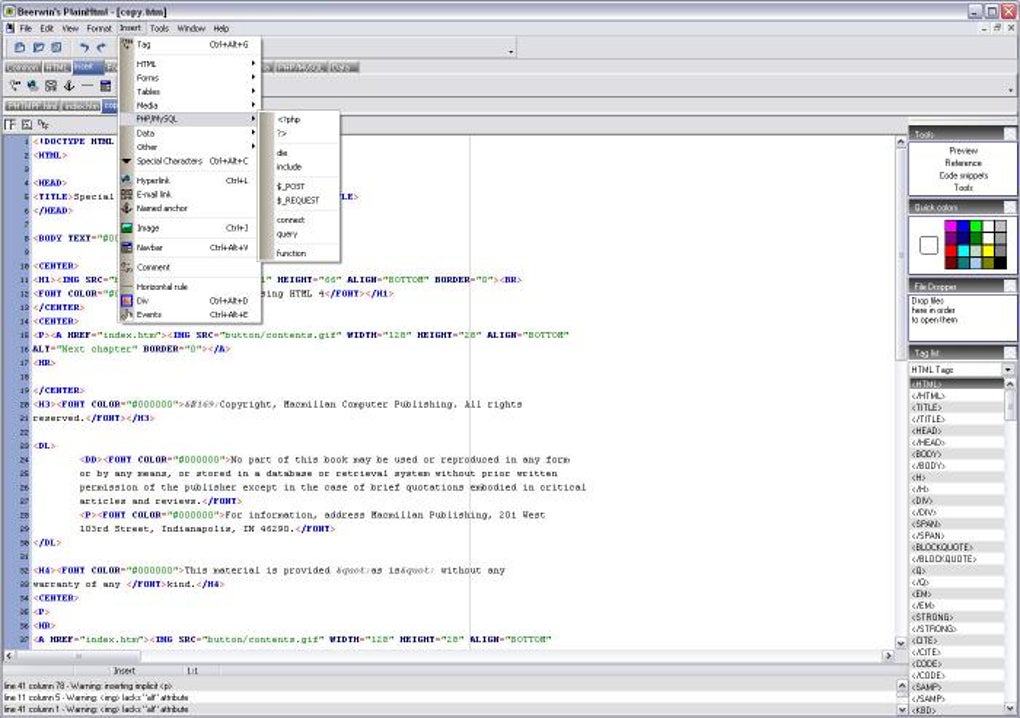Choose $_POST from PHP/MySQL submenu
Viewport: 1020px width, 718px height.
[291, 187]
